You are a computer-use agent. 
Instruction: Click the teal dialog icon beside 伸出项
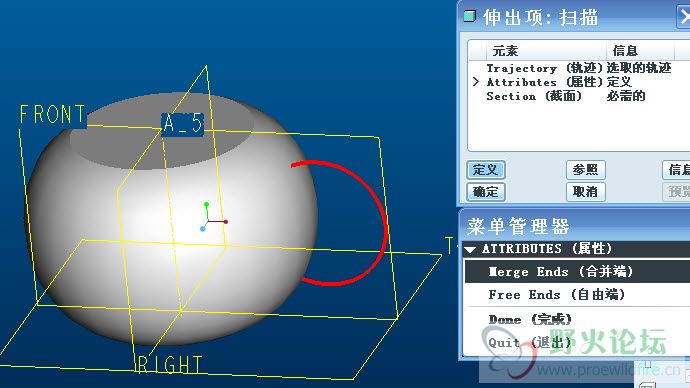(x=470, y=16)
